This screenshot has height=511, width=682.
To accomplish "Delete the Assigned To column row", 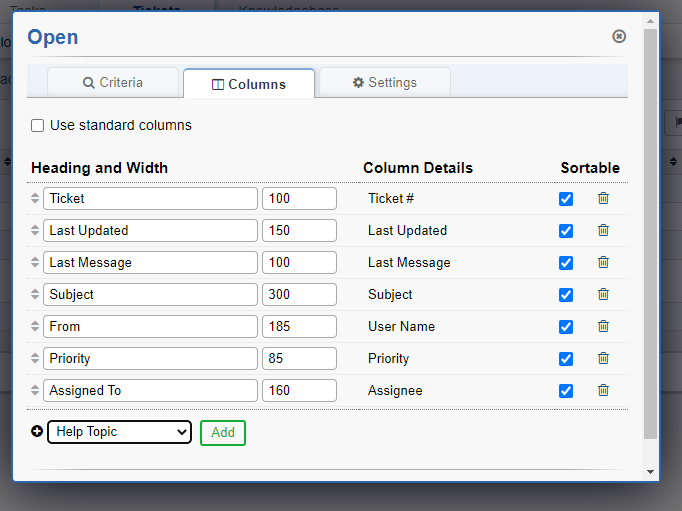I will (603, 391).
